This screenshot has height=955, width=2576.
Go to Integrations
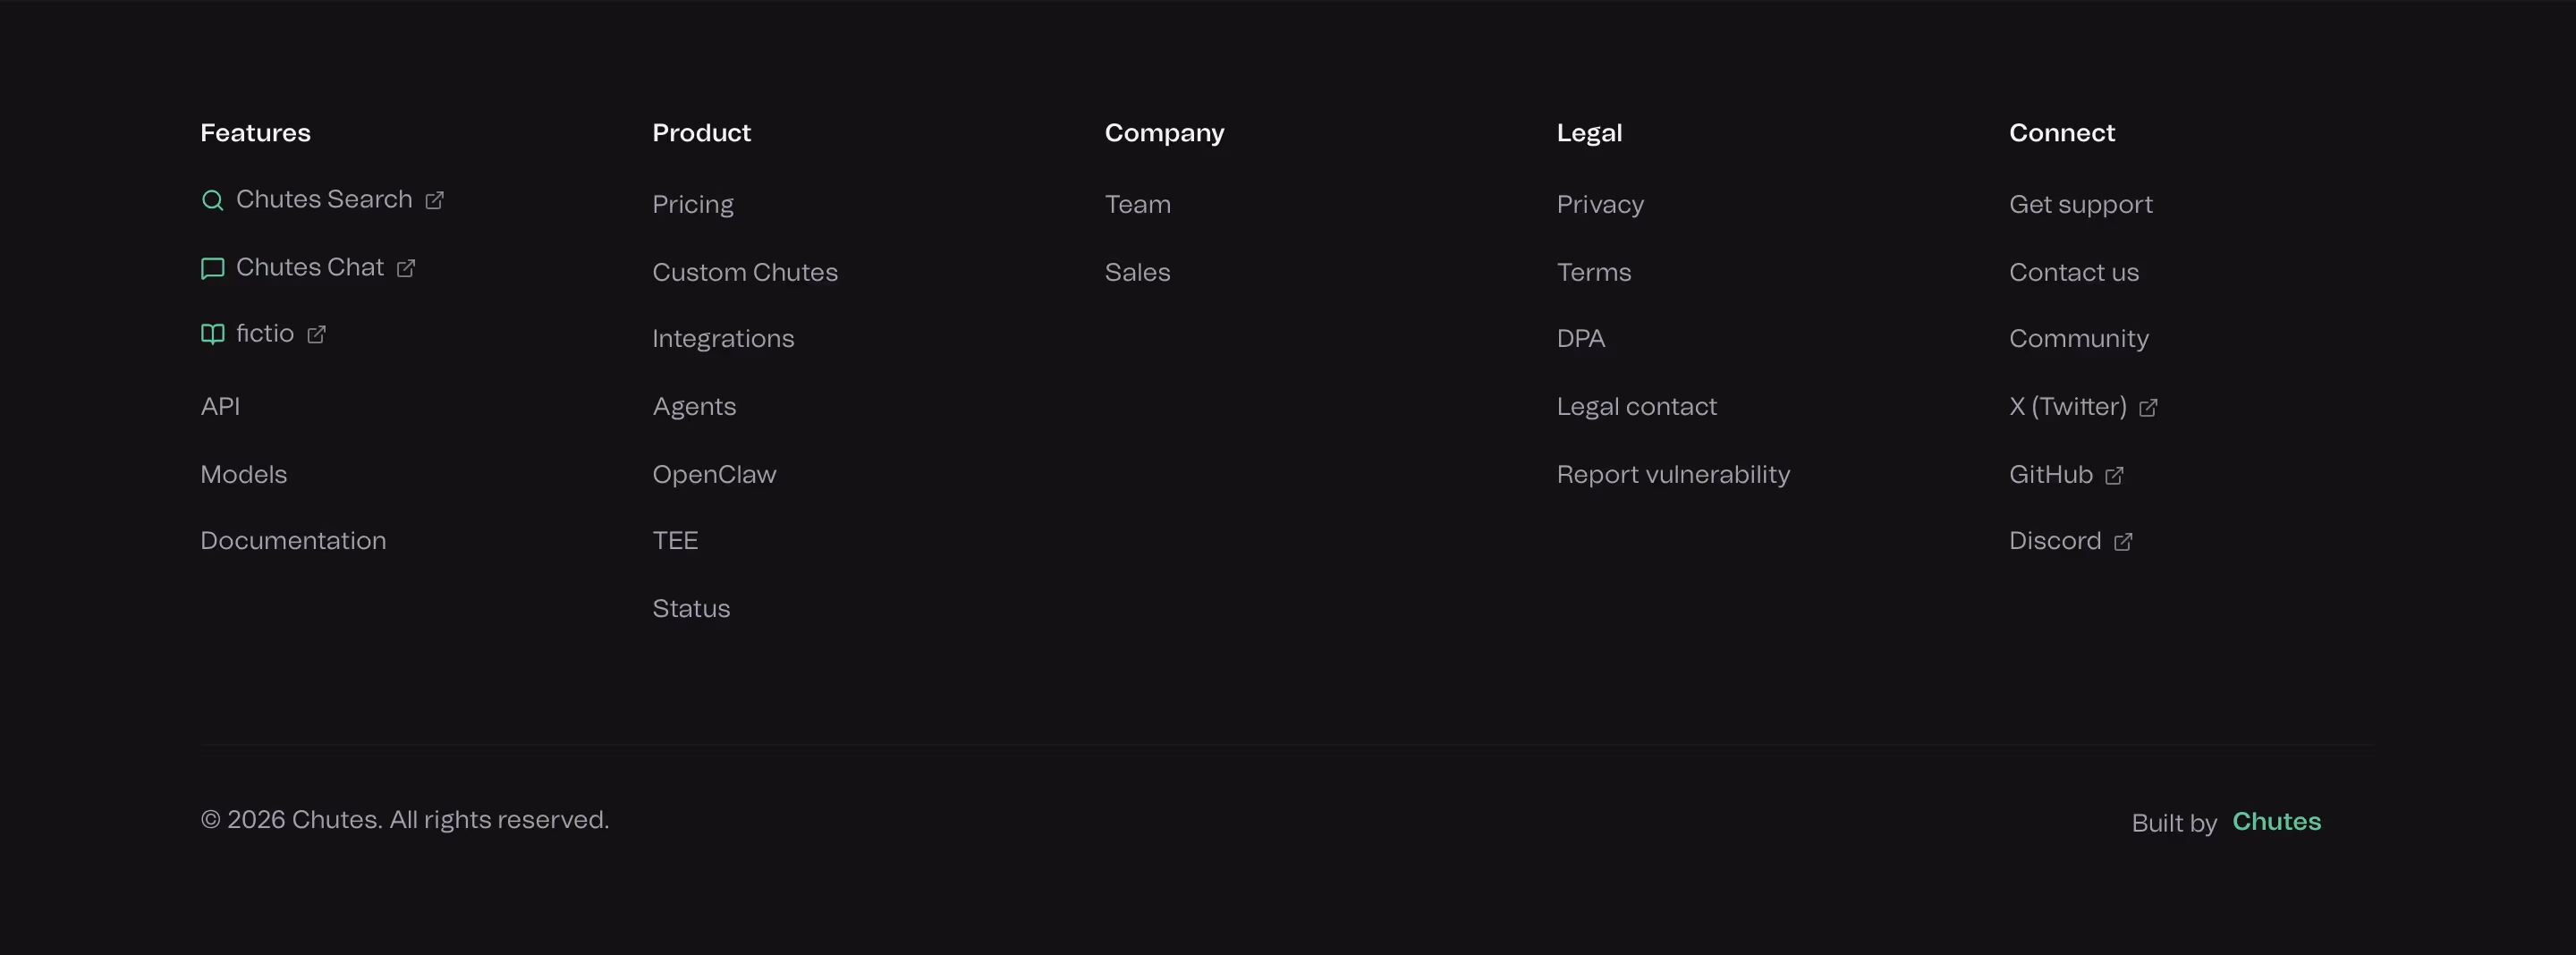tap(723, 338)
